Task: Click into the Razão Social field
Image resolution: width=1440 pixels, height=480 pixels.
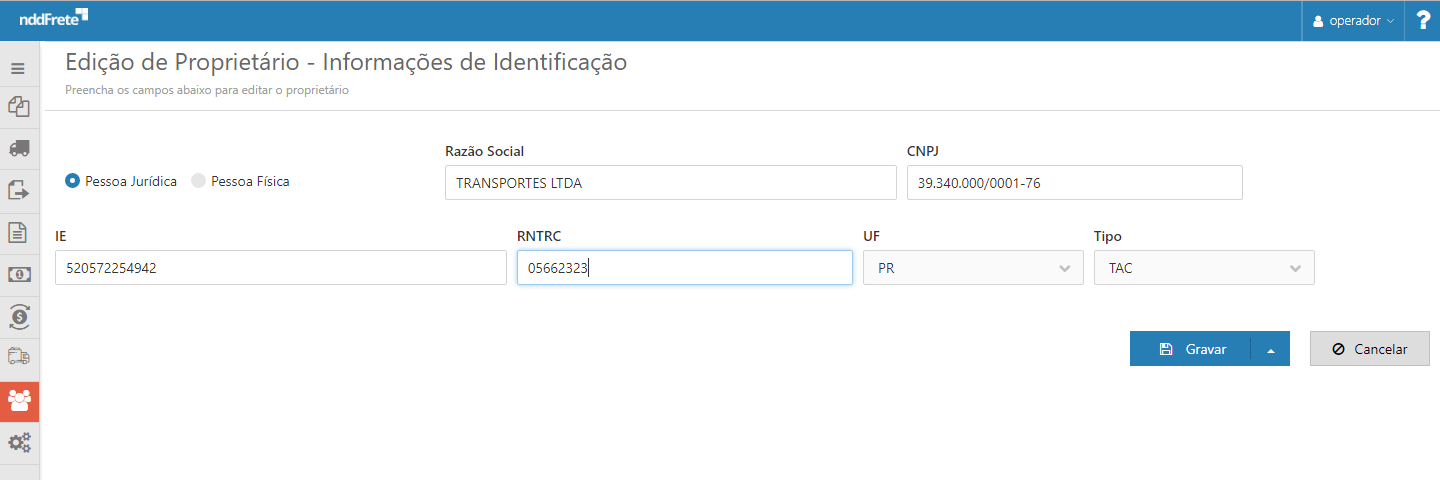Action: [x=670, y=183]
